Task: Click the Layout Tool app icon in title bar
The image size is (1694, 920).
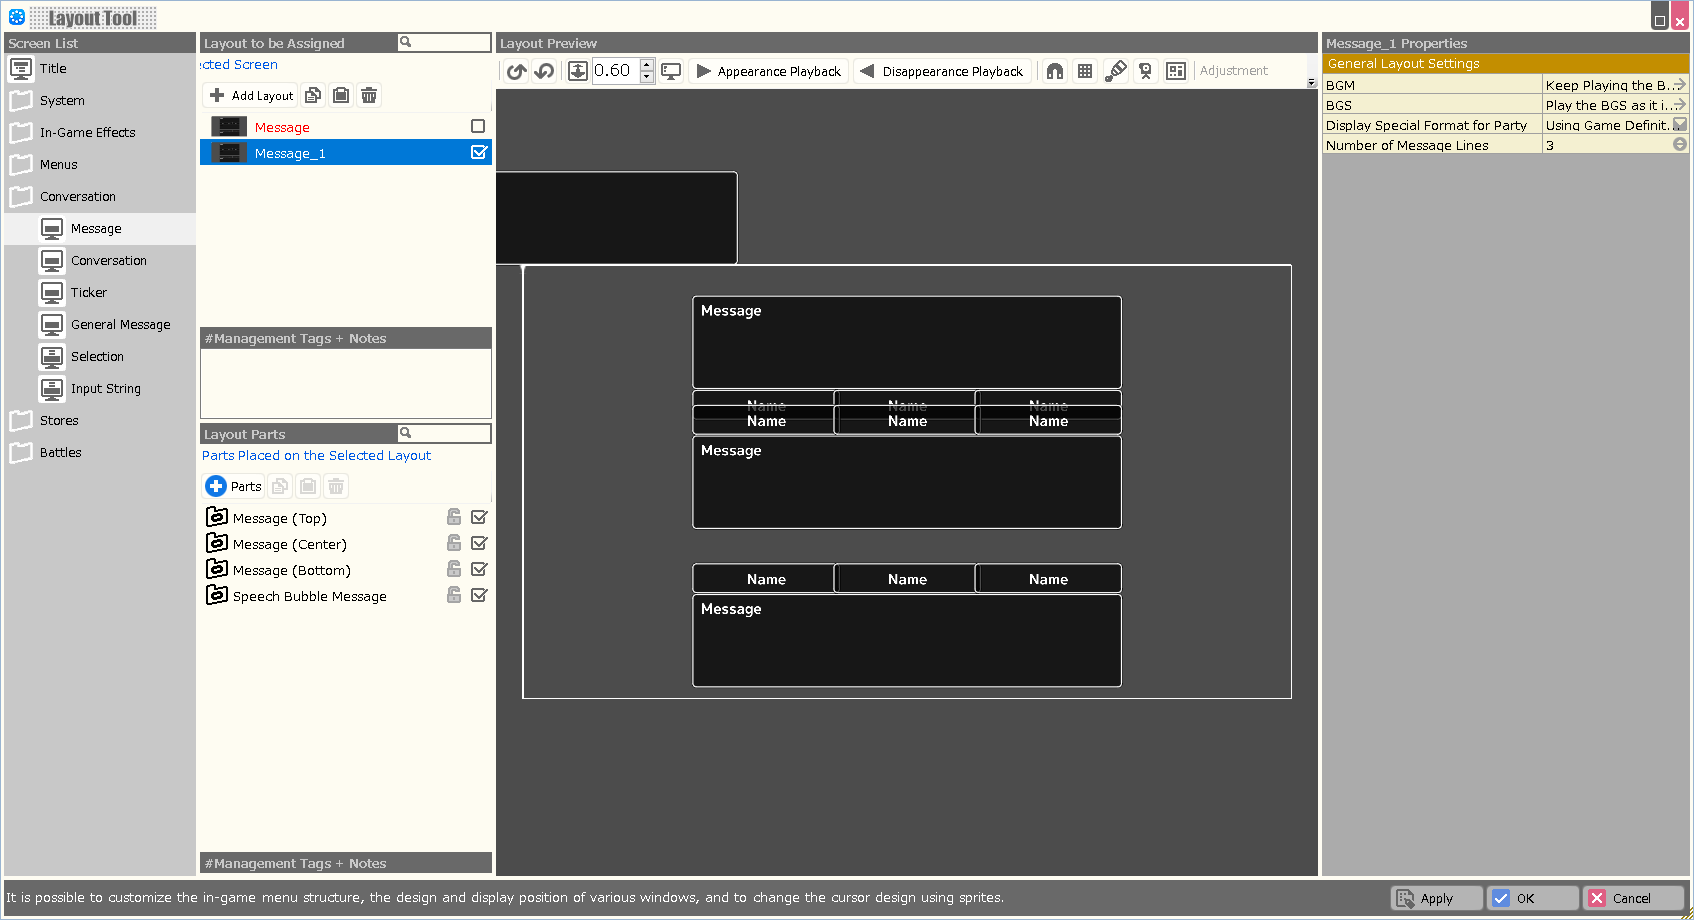Action: [x=17, y=17]
